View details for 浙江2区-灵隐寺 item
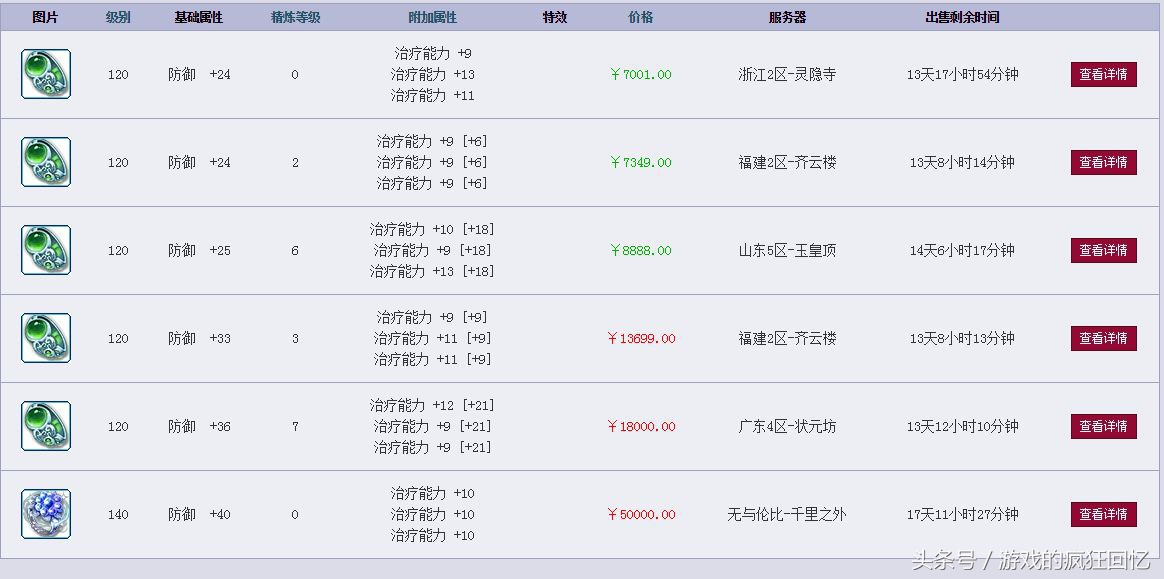The width and height of the screenshot is (1164, 579). pyautogui.click(x=1103, y=75)
